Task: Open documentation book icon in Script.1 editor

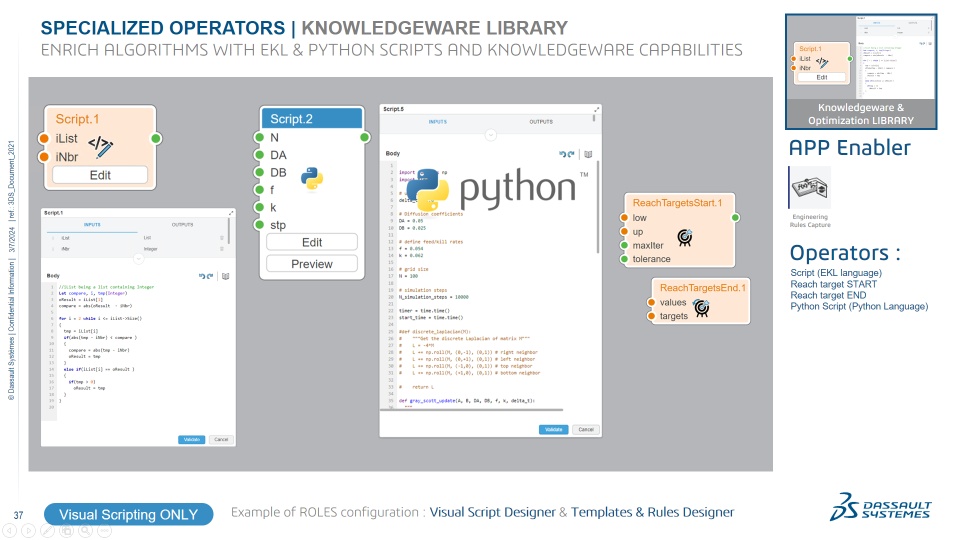Action: click(x=225, y=276)
